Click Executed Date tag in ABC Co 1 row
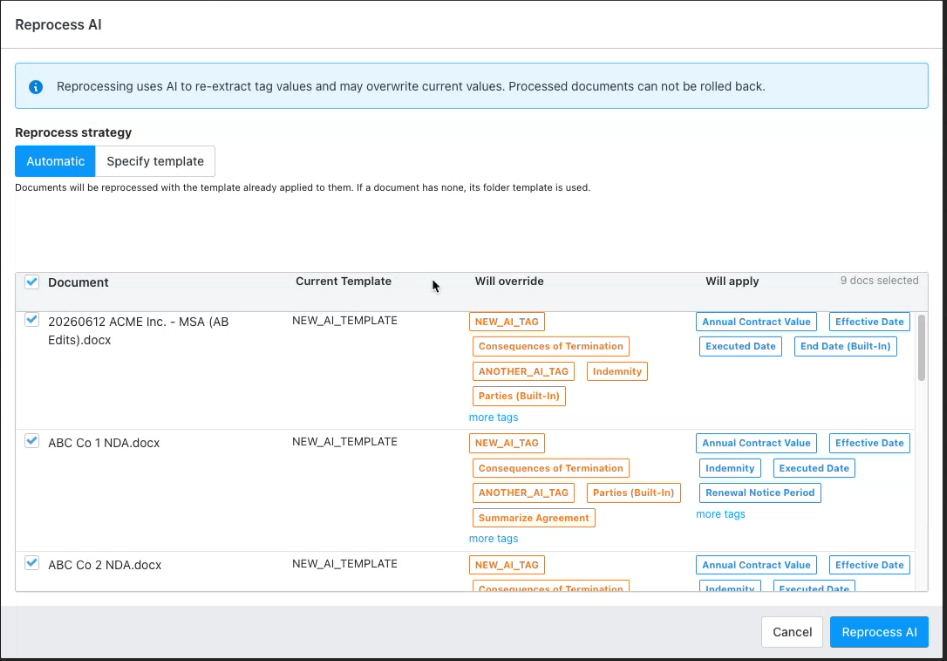 click(x=814, y=468)
